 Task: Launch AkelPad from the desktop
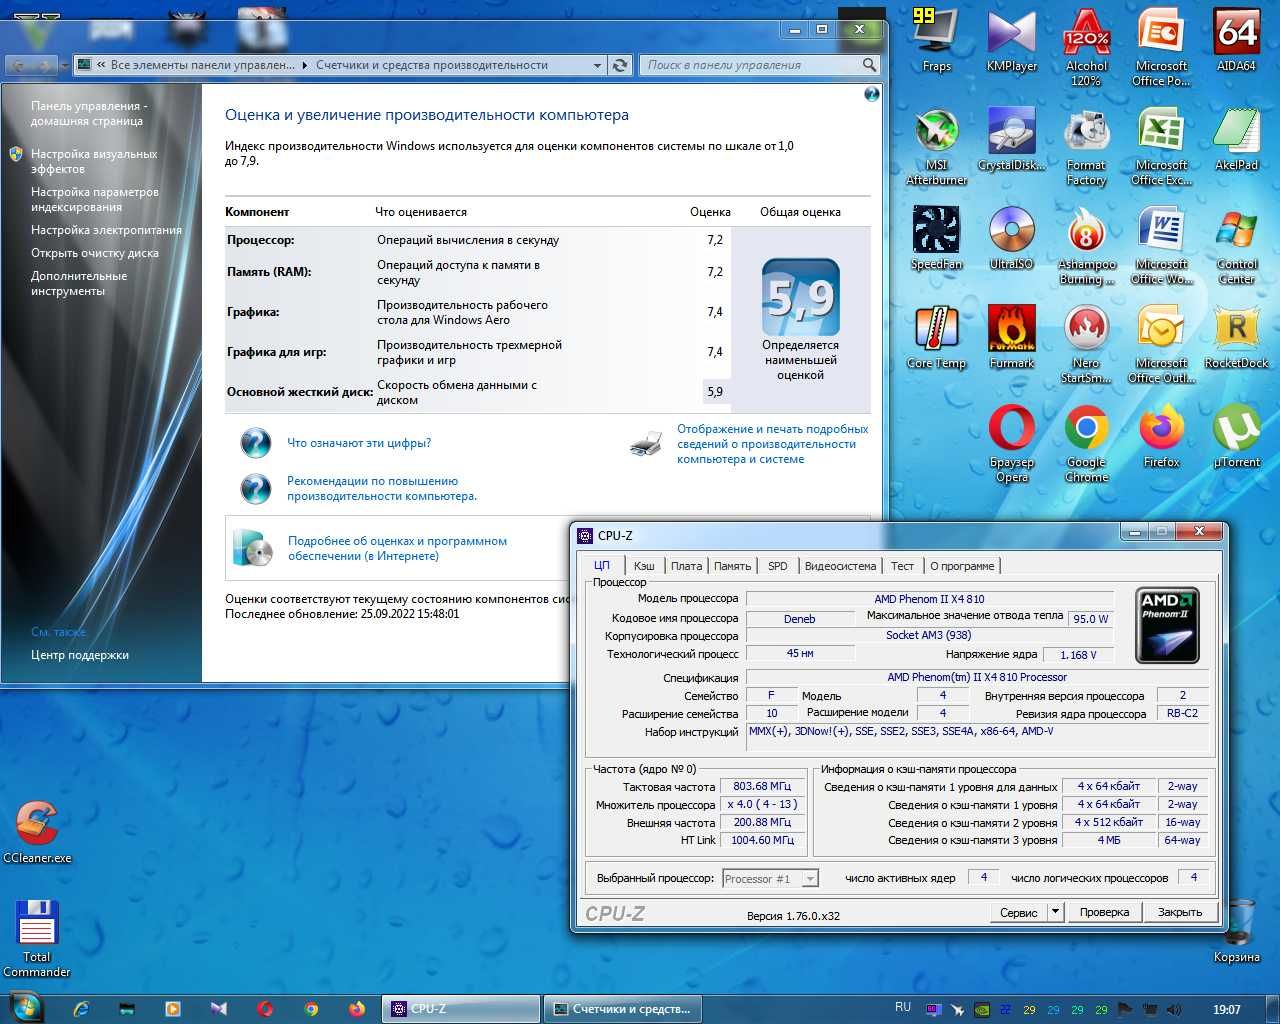[x=1236, y=139]
